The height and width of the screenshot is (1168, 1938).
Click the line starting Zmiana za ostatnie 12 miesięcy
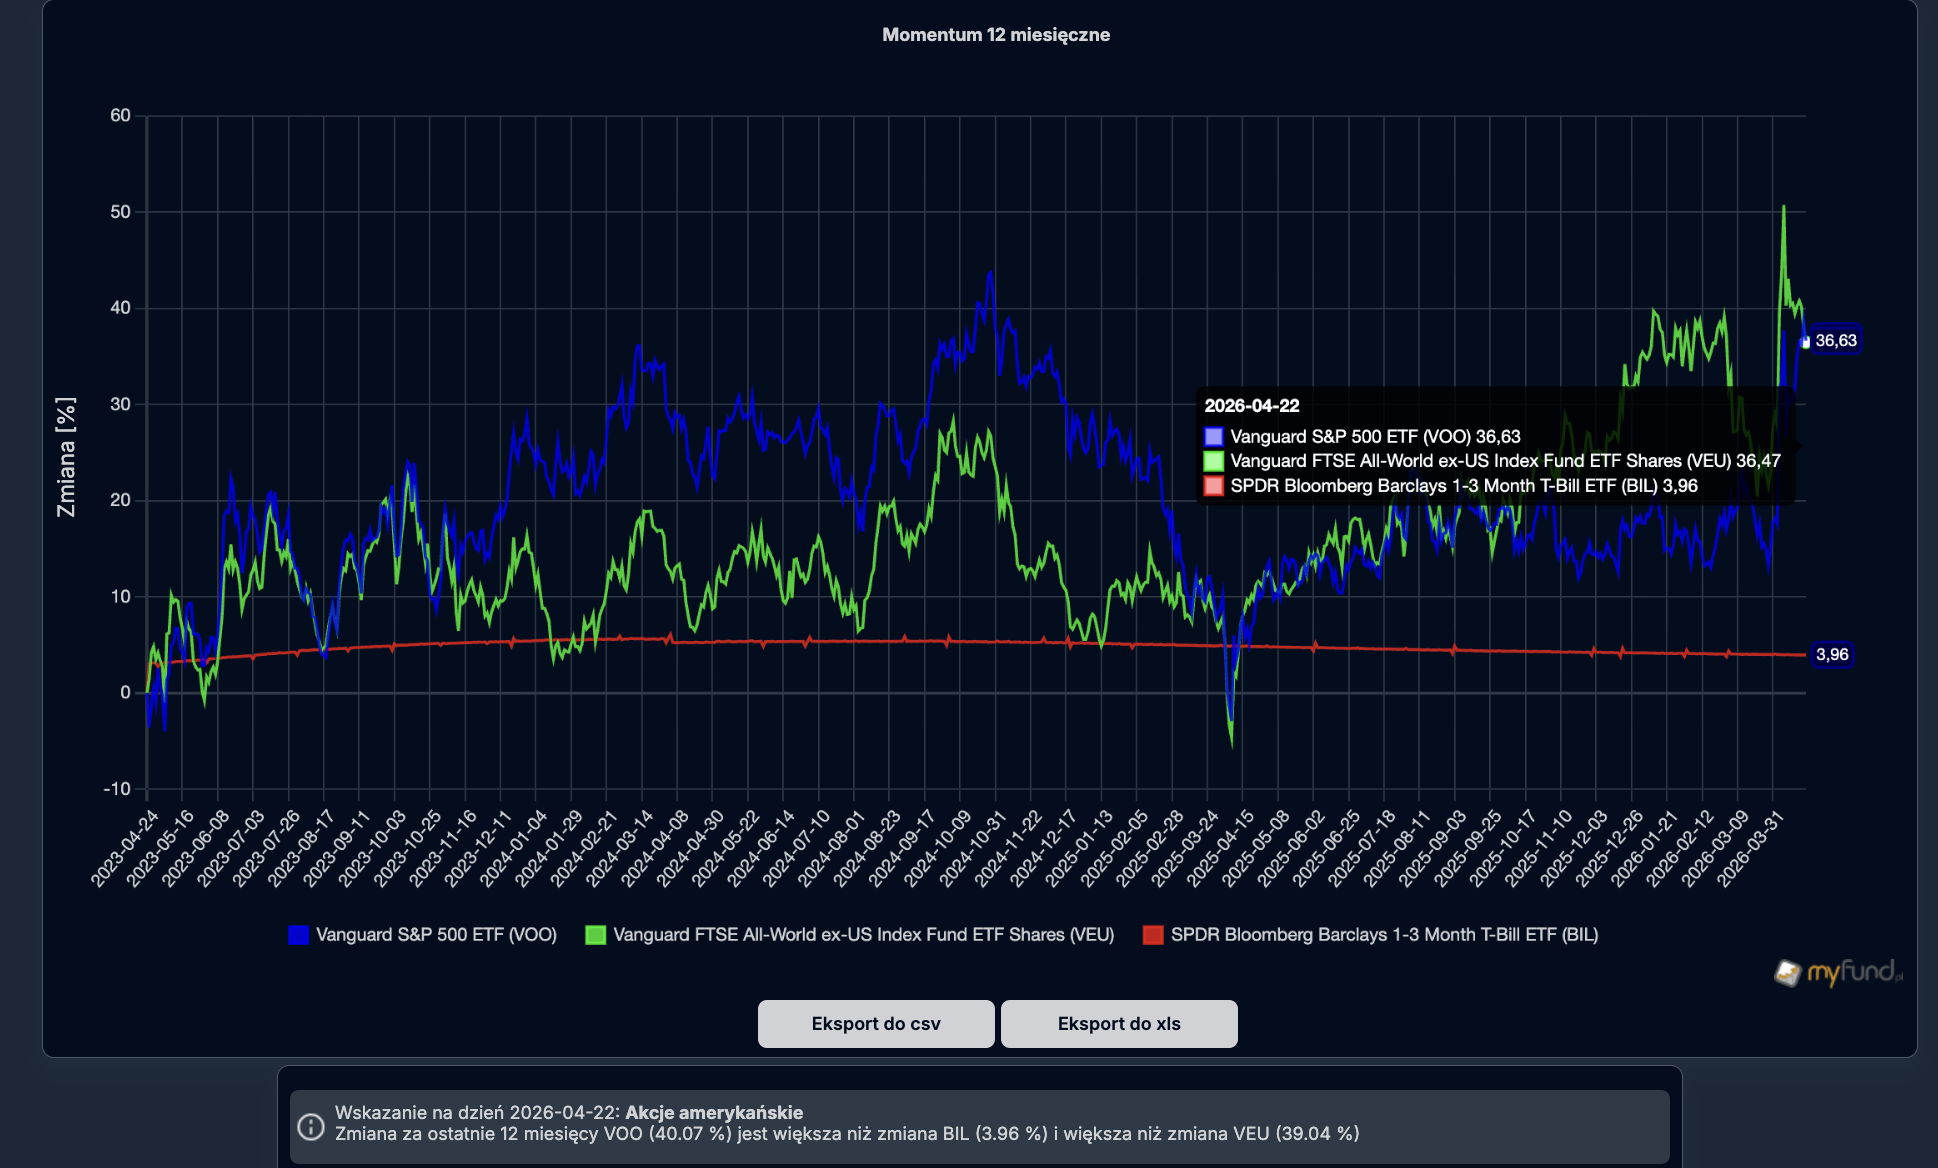(847, 1134)
